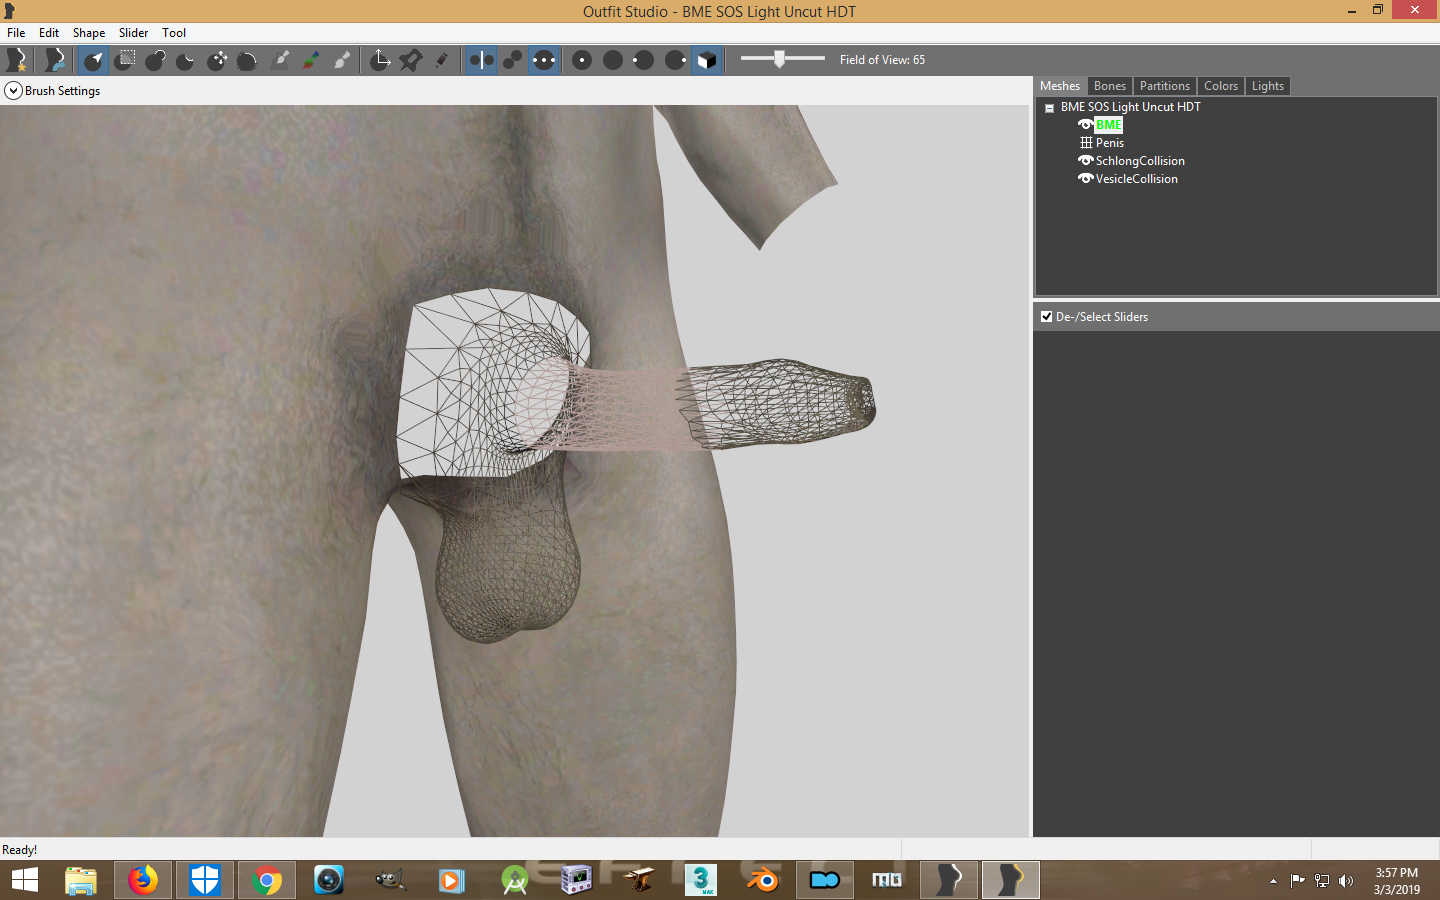The height and width of the screenshot is (900, 1440).
Task: Toggle visibility of SchlongCollision mesh
Action: (x=1086, y=161)
